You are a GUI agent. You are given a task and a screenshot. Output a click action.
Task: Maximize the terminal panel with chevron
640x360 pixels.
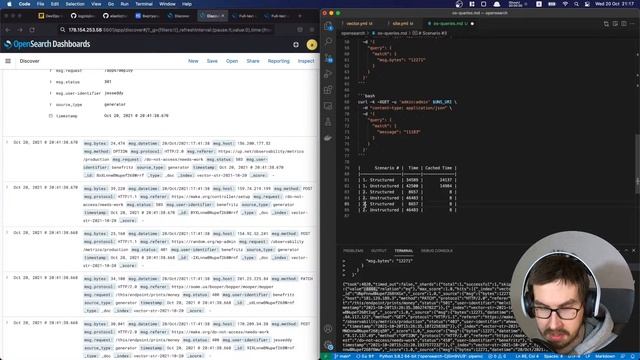626,250
